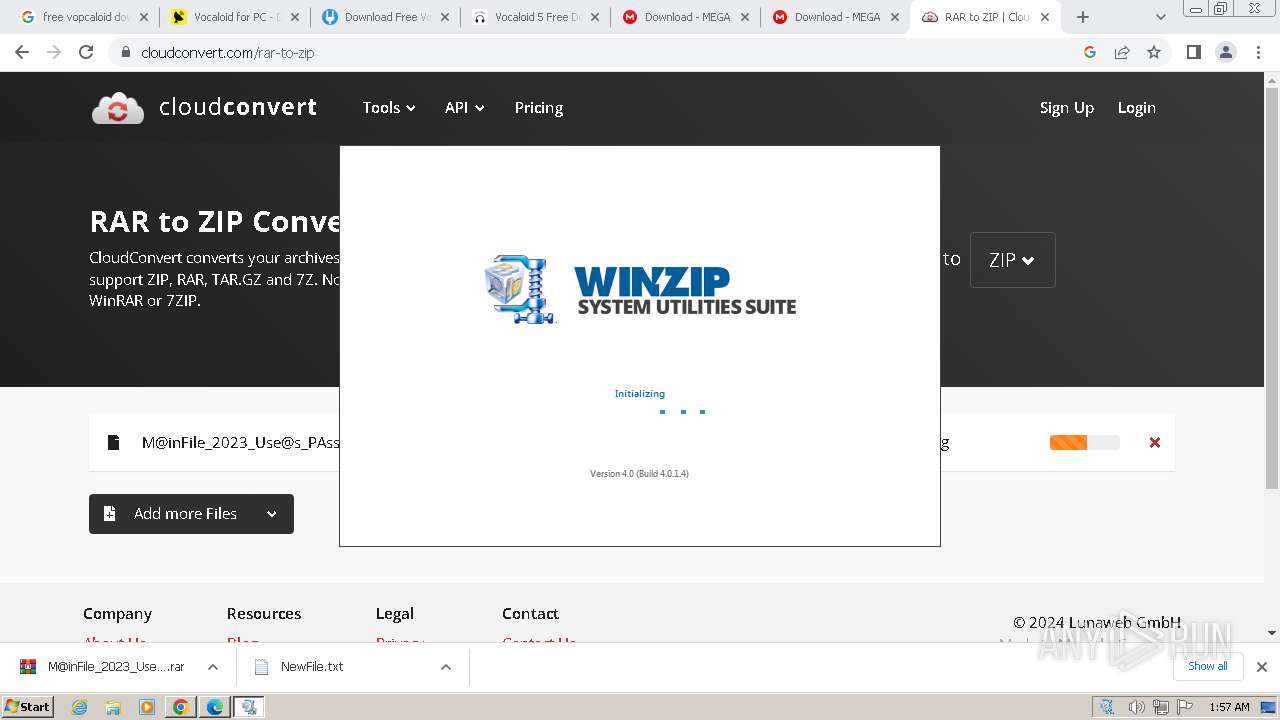Click the Login link

[x=1137, y=107]
